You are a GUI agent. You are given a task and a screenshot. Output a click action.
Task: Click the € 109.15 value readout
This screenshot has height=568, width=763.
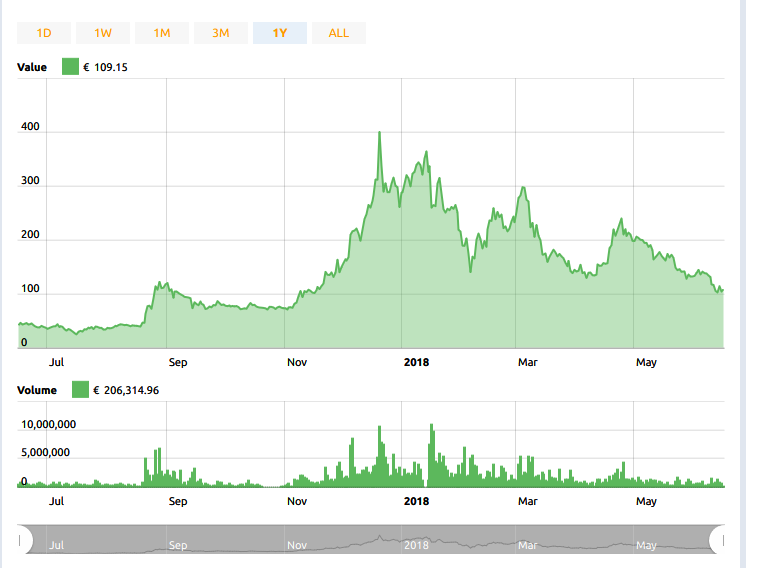tap(106, 67)
